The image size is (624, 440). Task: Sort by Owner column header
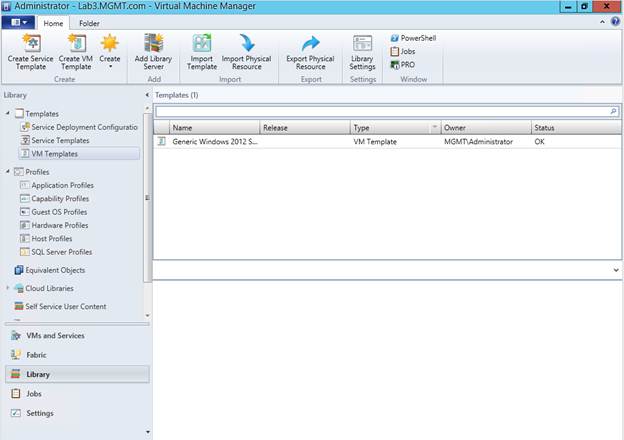click(x=486, y=128)
